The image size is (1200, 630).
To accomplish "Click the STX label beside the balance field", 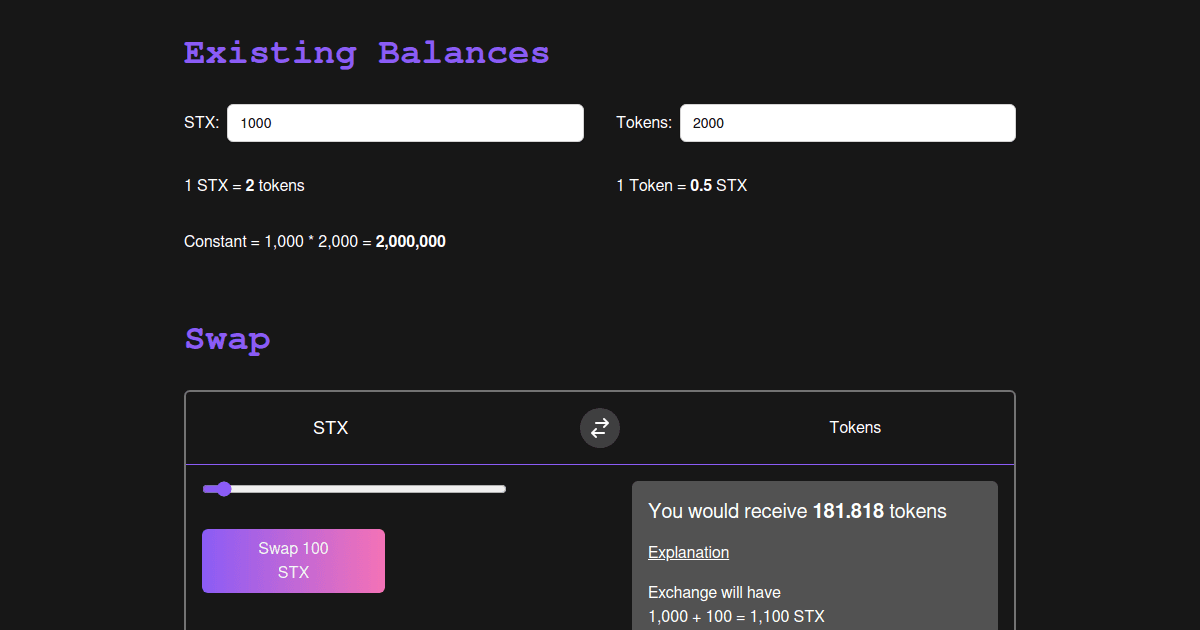I will tap(199, 122).
